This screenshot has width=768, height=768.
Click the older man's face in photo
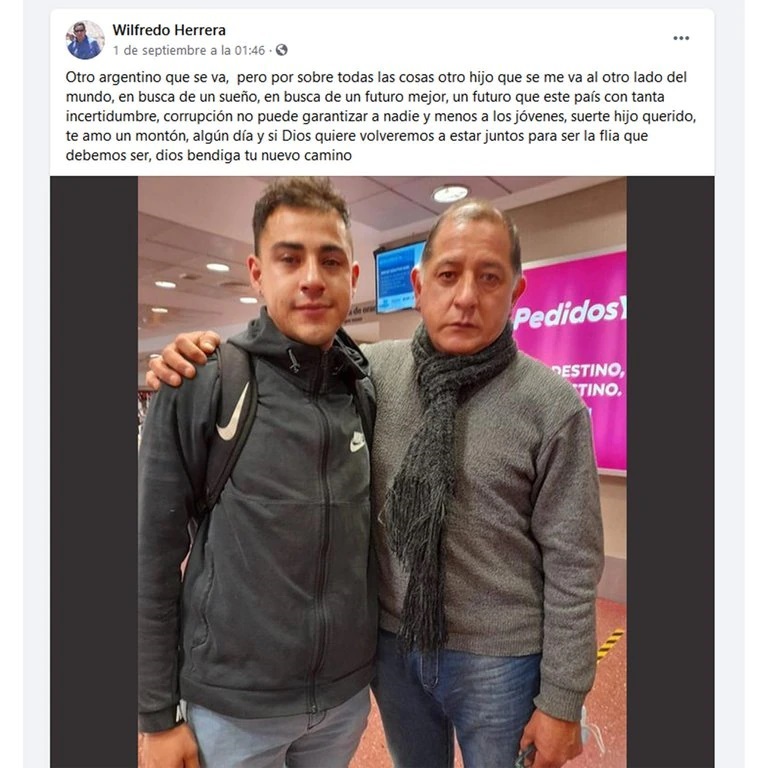[467, 284]
